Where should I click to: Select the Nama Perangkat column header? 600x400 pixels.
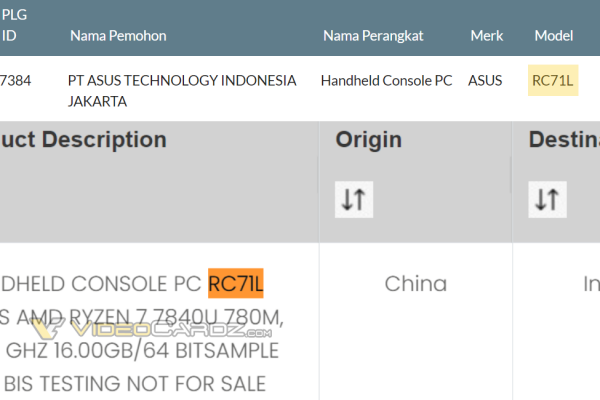coord(373,36)
